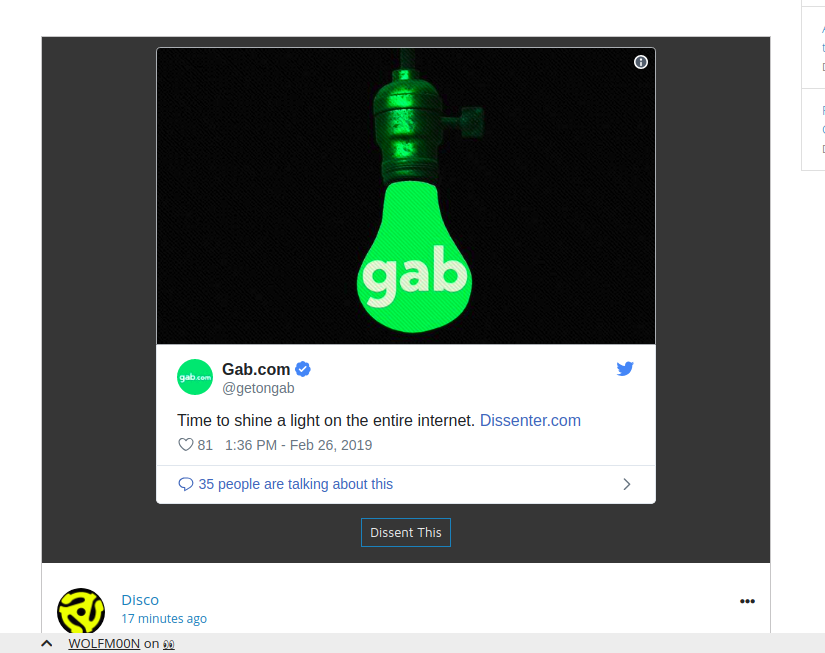Open the Twitter bird logo link
This screenshot has height=653, width=825.
tap(625, 369)
